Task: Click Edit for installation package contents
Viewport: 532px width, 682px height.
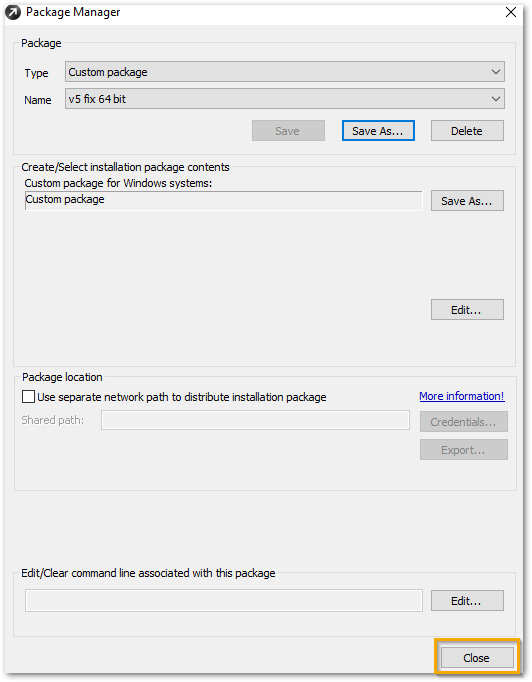Action: [x=467, y=310]
